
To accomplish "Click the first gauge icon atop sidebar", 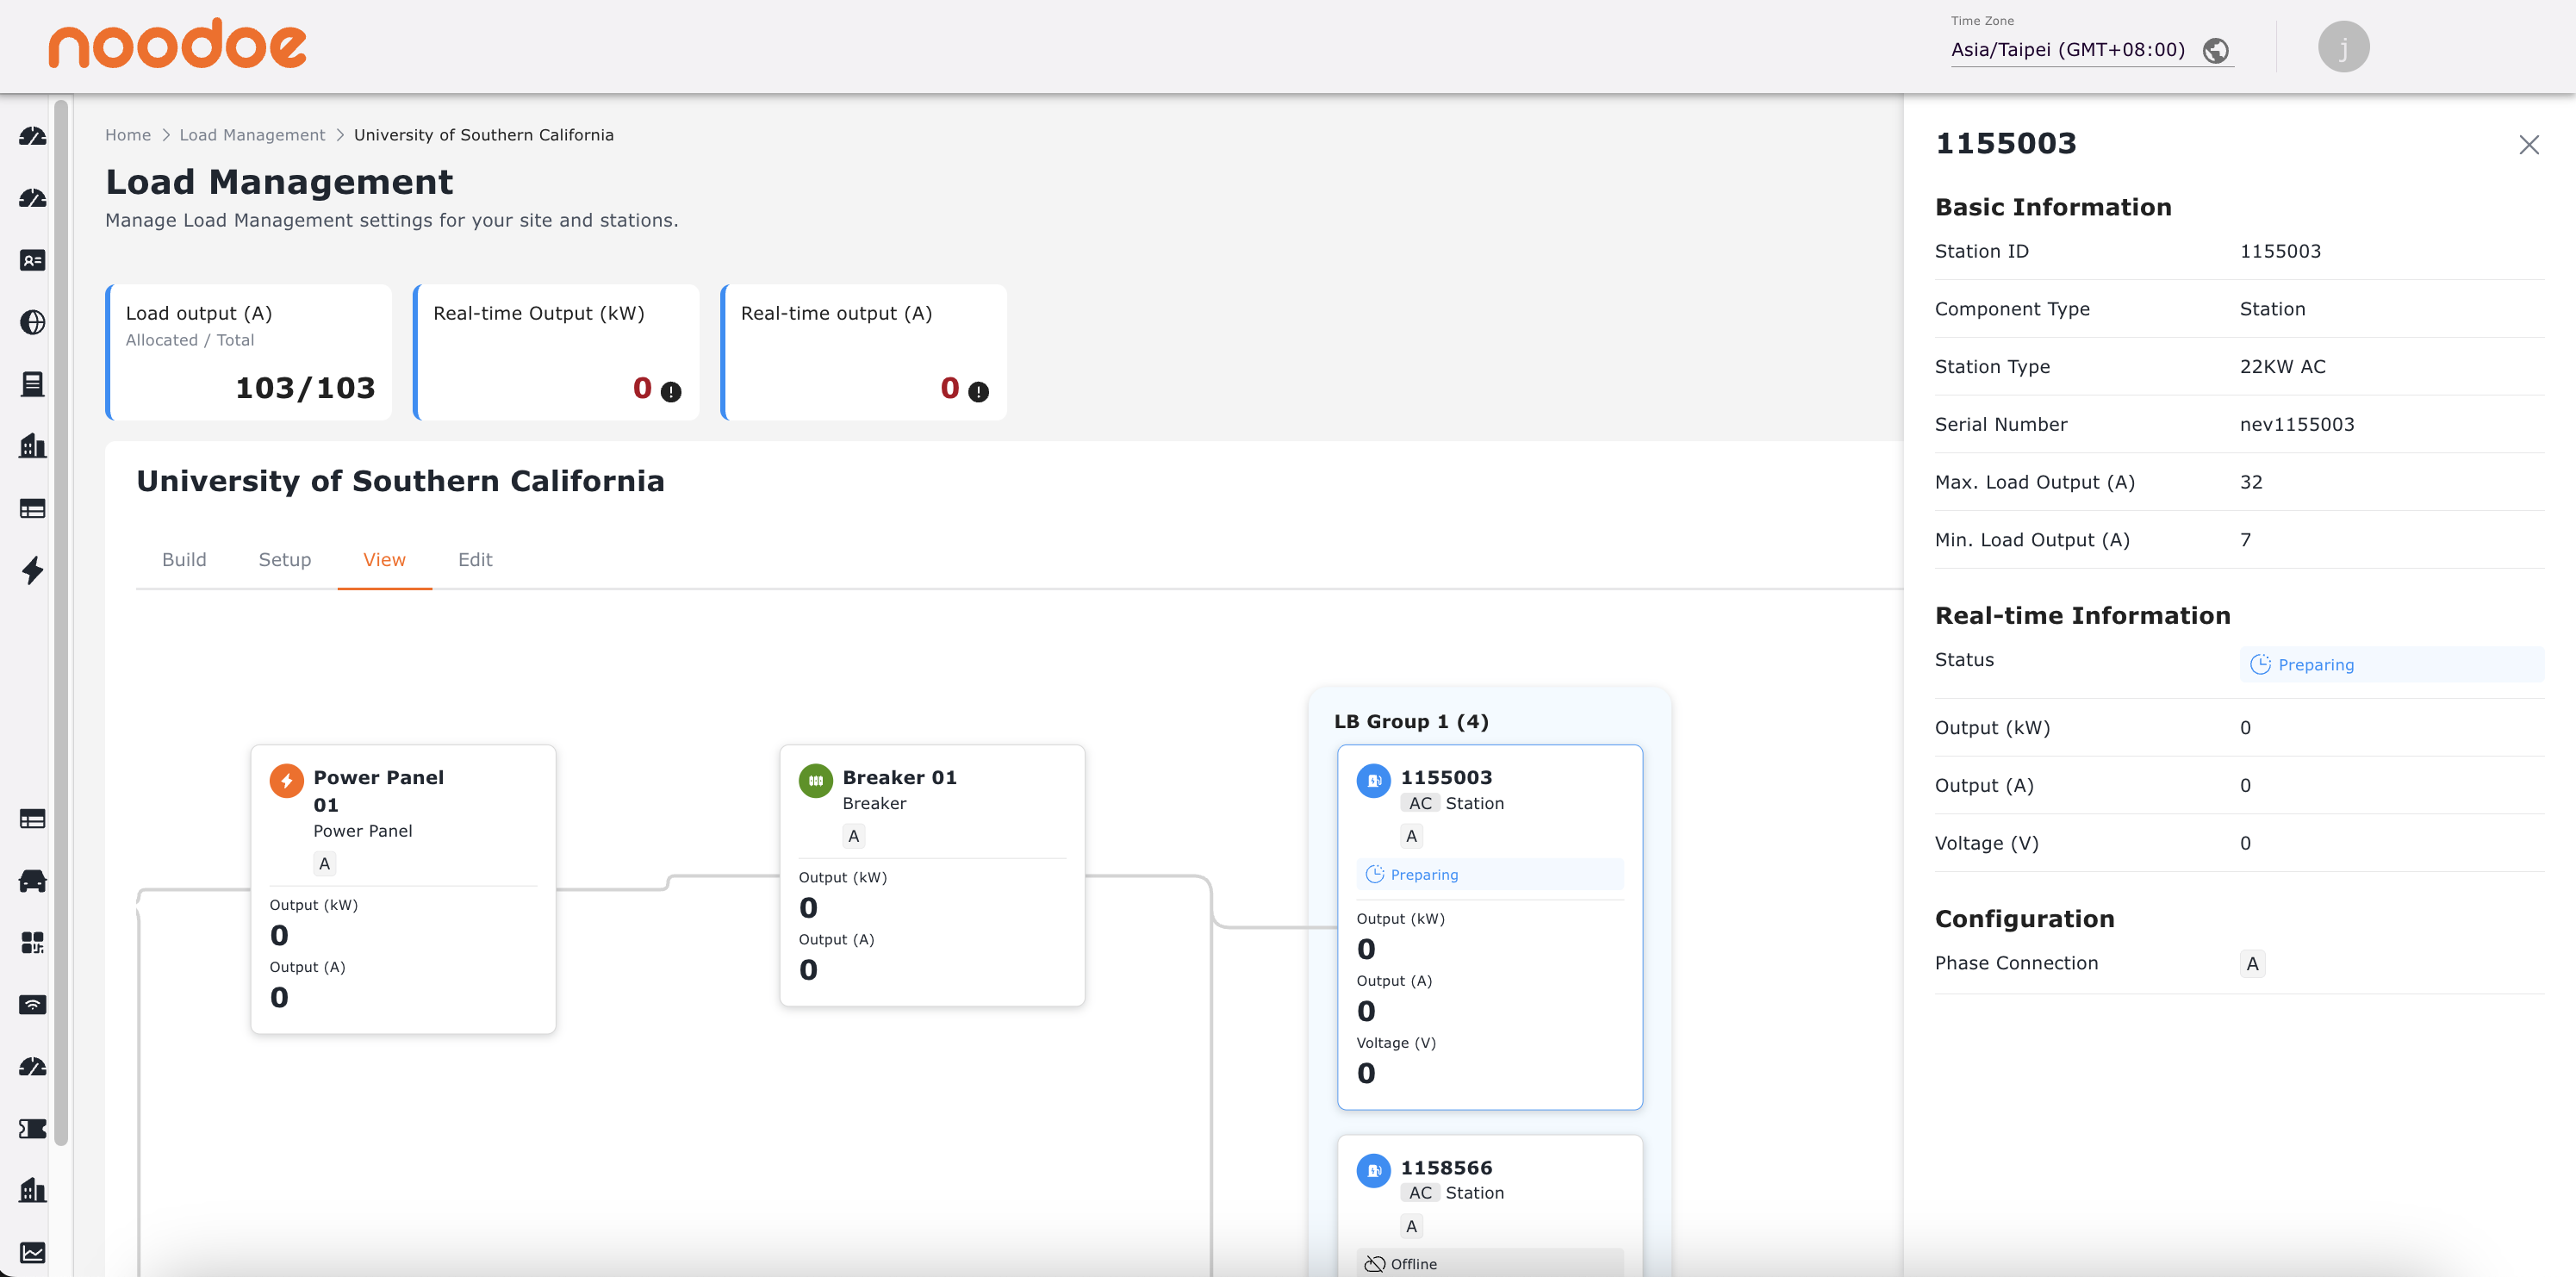I will 32,136.
